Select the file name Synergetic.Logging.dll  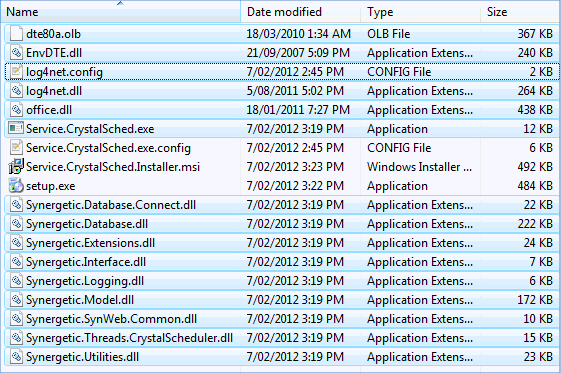pyautogui.click(x=85, y=281)
